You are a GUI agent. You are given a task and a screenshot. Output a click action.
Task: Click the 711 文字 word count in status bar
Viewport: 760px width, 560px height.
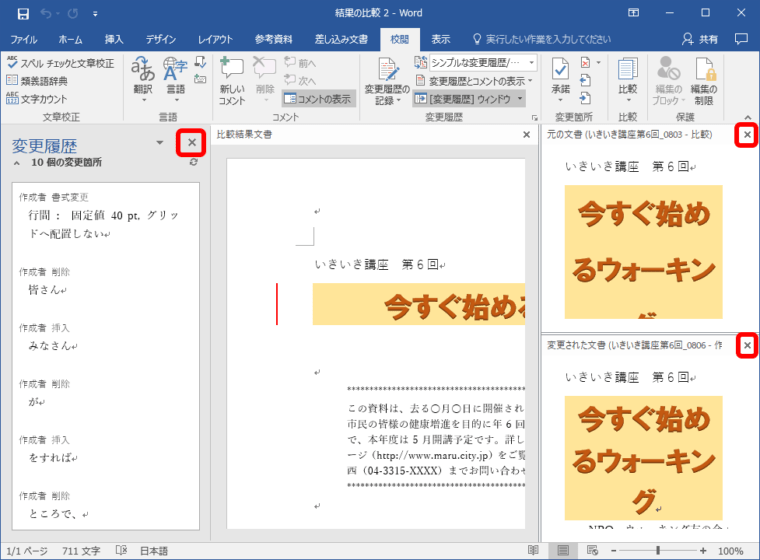coord(81,551)
